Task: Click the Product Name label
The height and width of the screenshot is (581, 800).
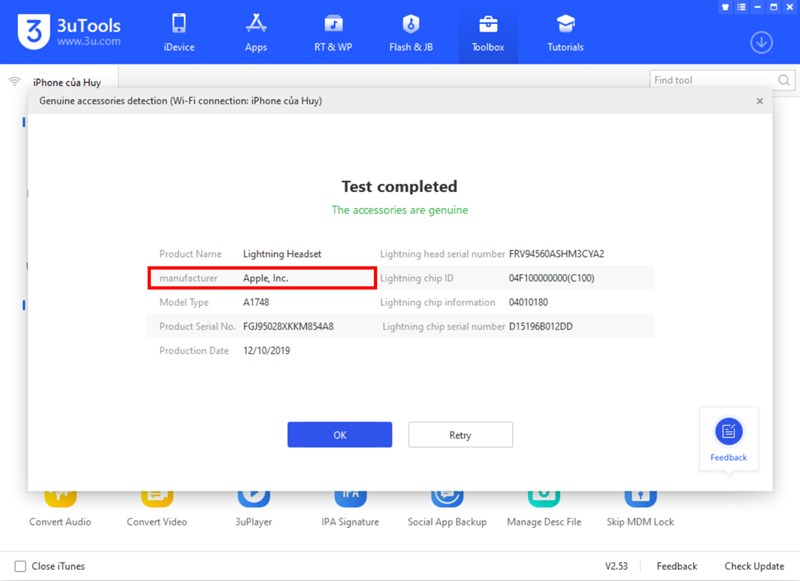Action: point(190,254)
